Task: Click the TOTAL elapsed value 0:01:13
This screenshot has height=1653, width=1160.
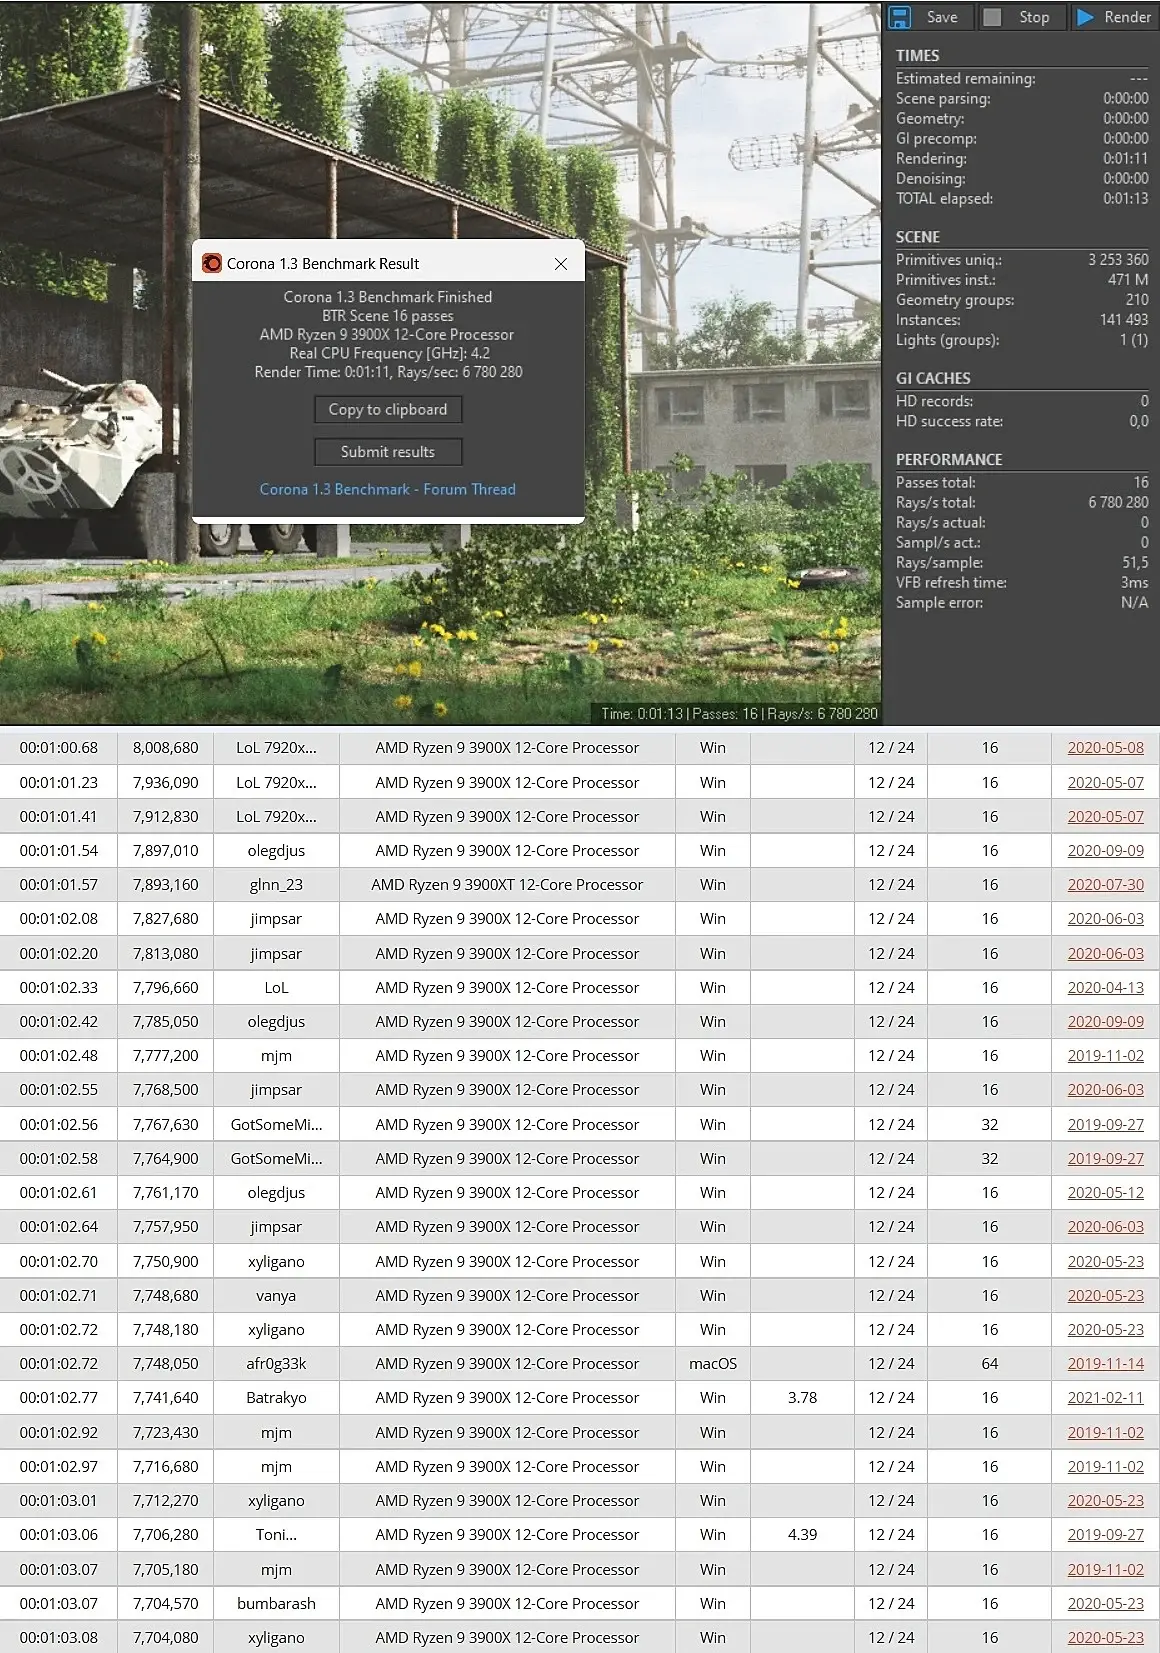Action: (x=1125, y=199)
